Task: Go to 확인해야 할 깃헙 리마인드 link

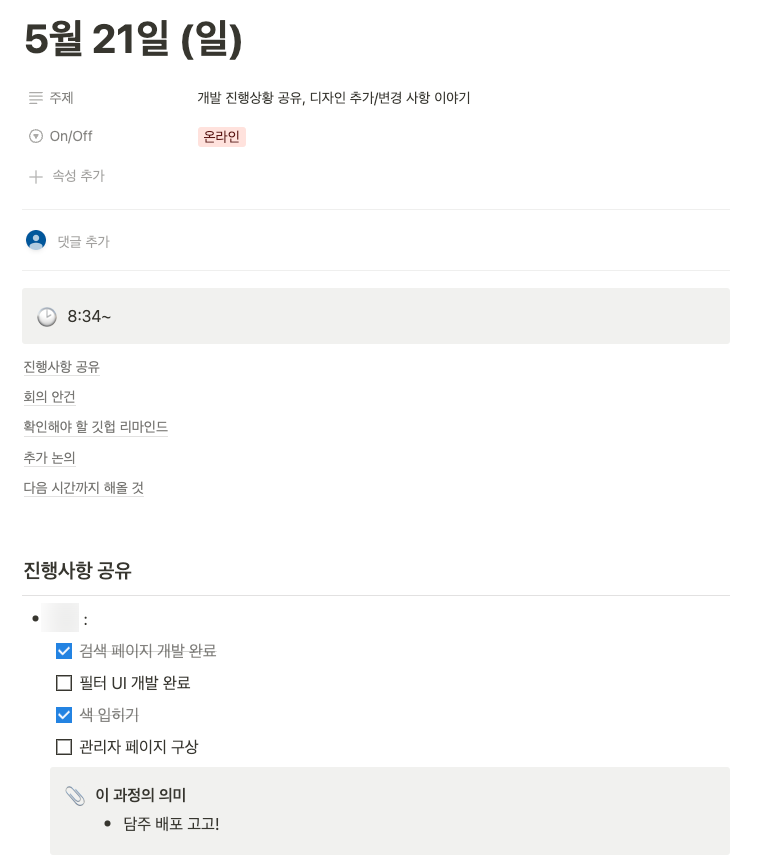Action: [x=95, y=427]
